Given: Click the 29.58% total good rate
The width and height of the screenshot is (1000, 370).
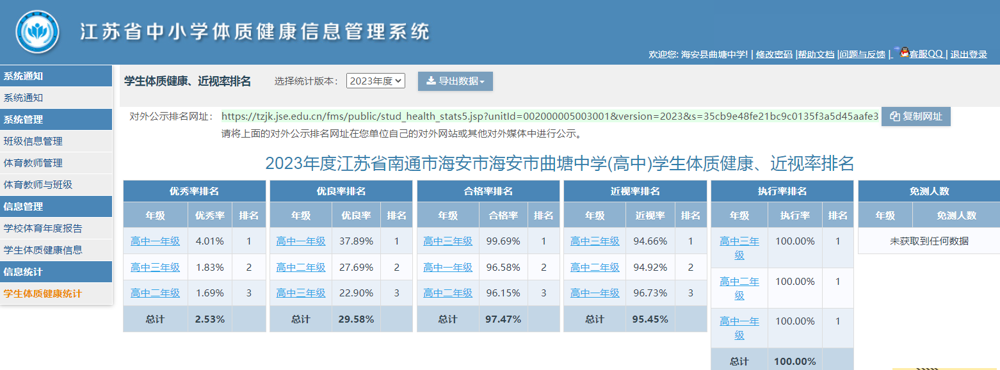Looking at the screenshot, I should 357,319.
